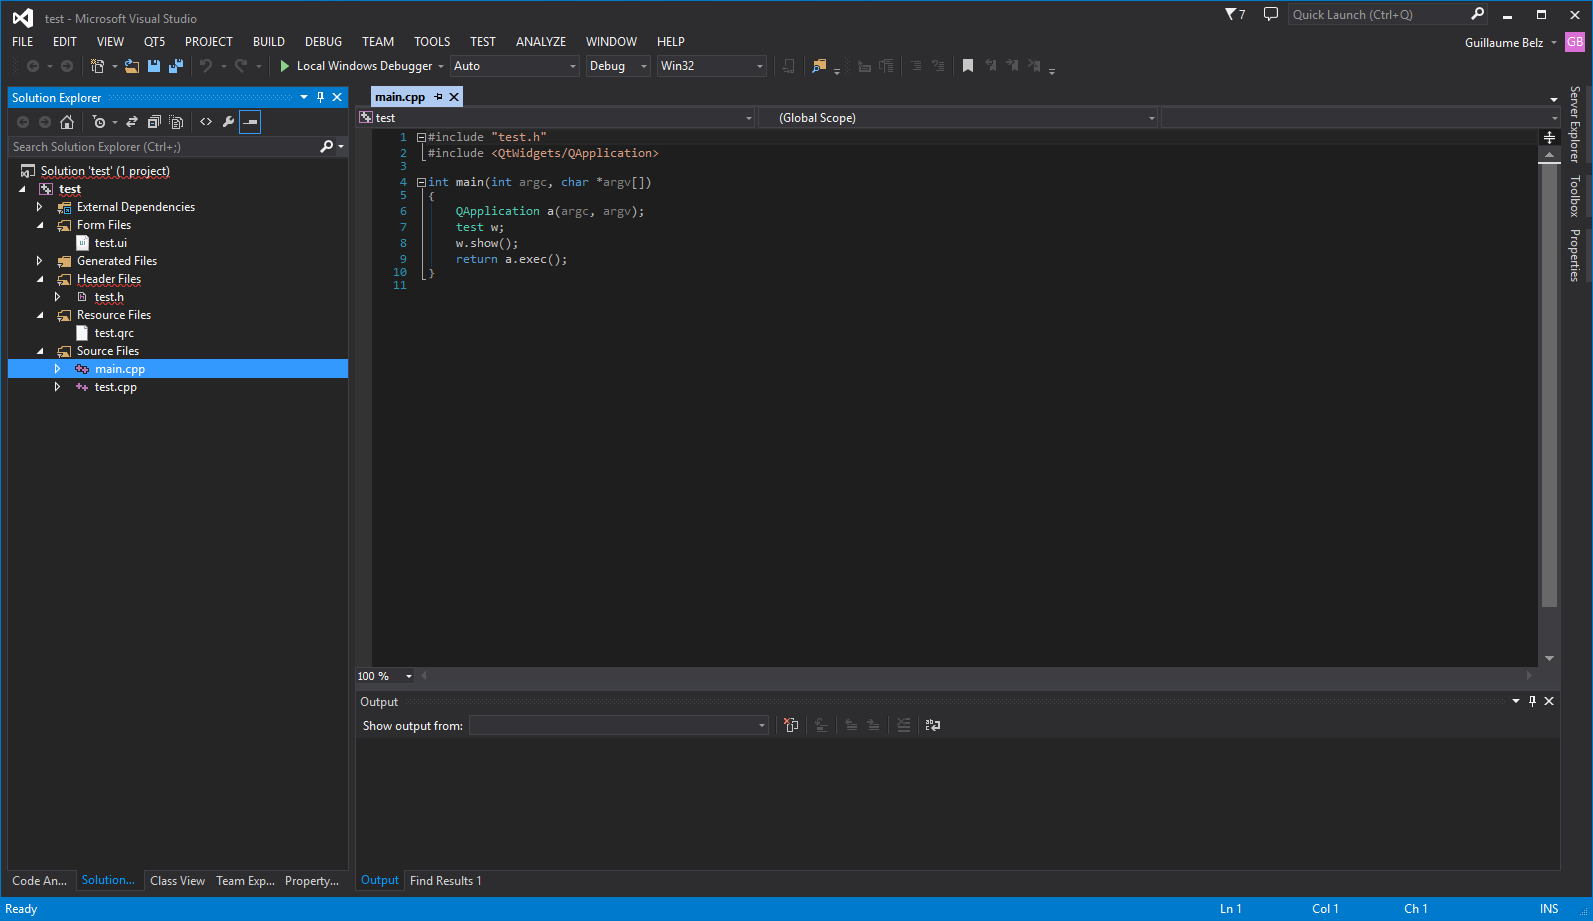The height and width of the screenshot is (921, 1593).
Task: Open the QT5 menu
Action: point(155,42)
